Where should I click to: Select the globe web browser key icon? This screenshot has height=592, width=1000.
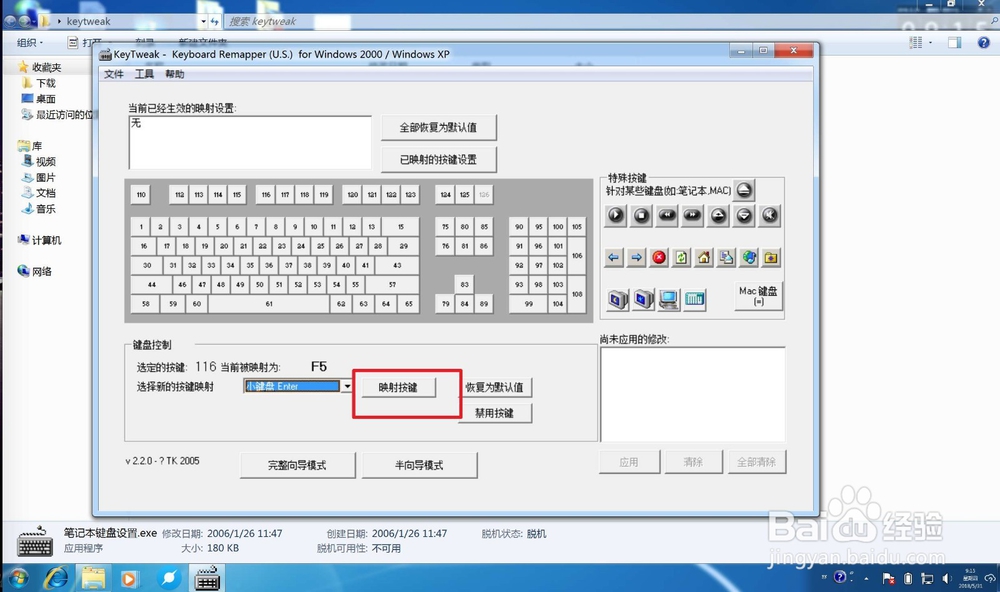coord(749,258)
